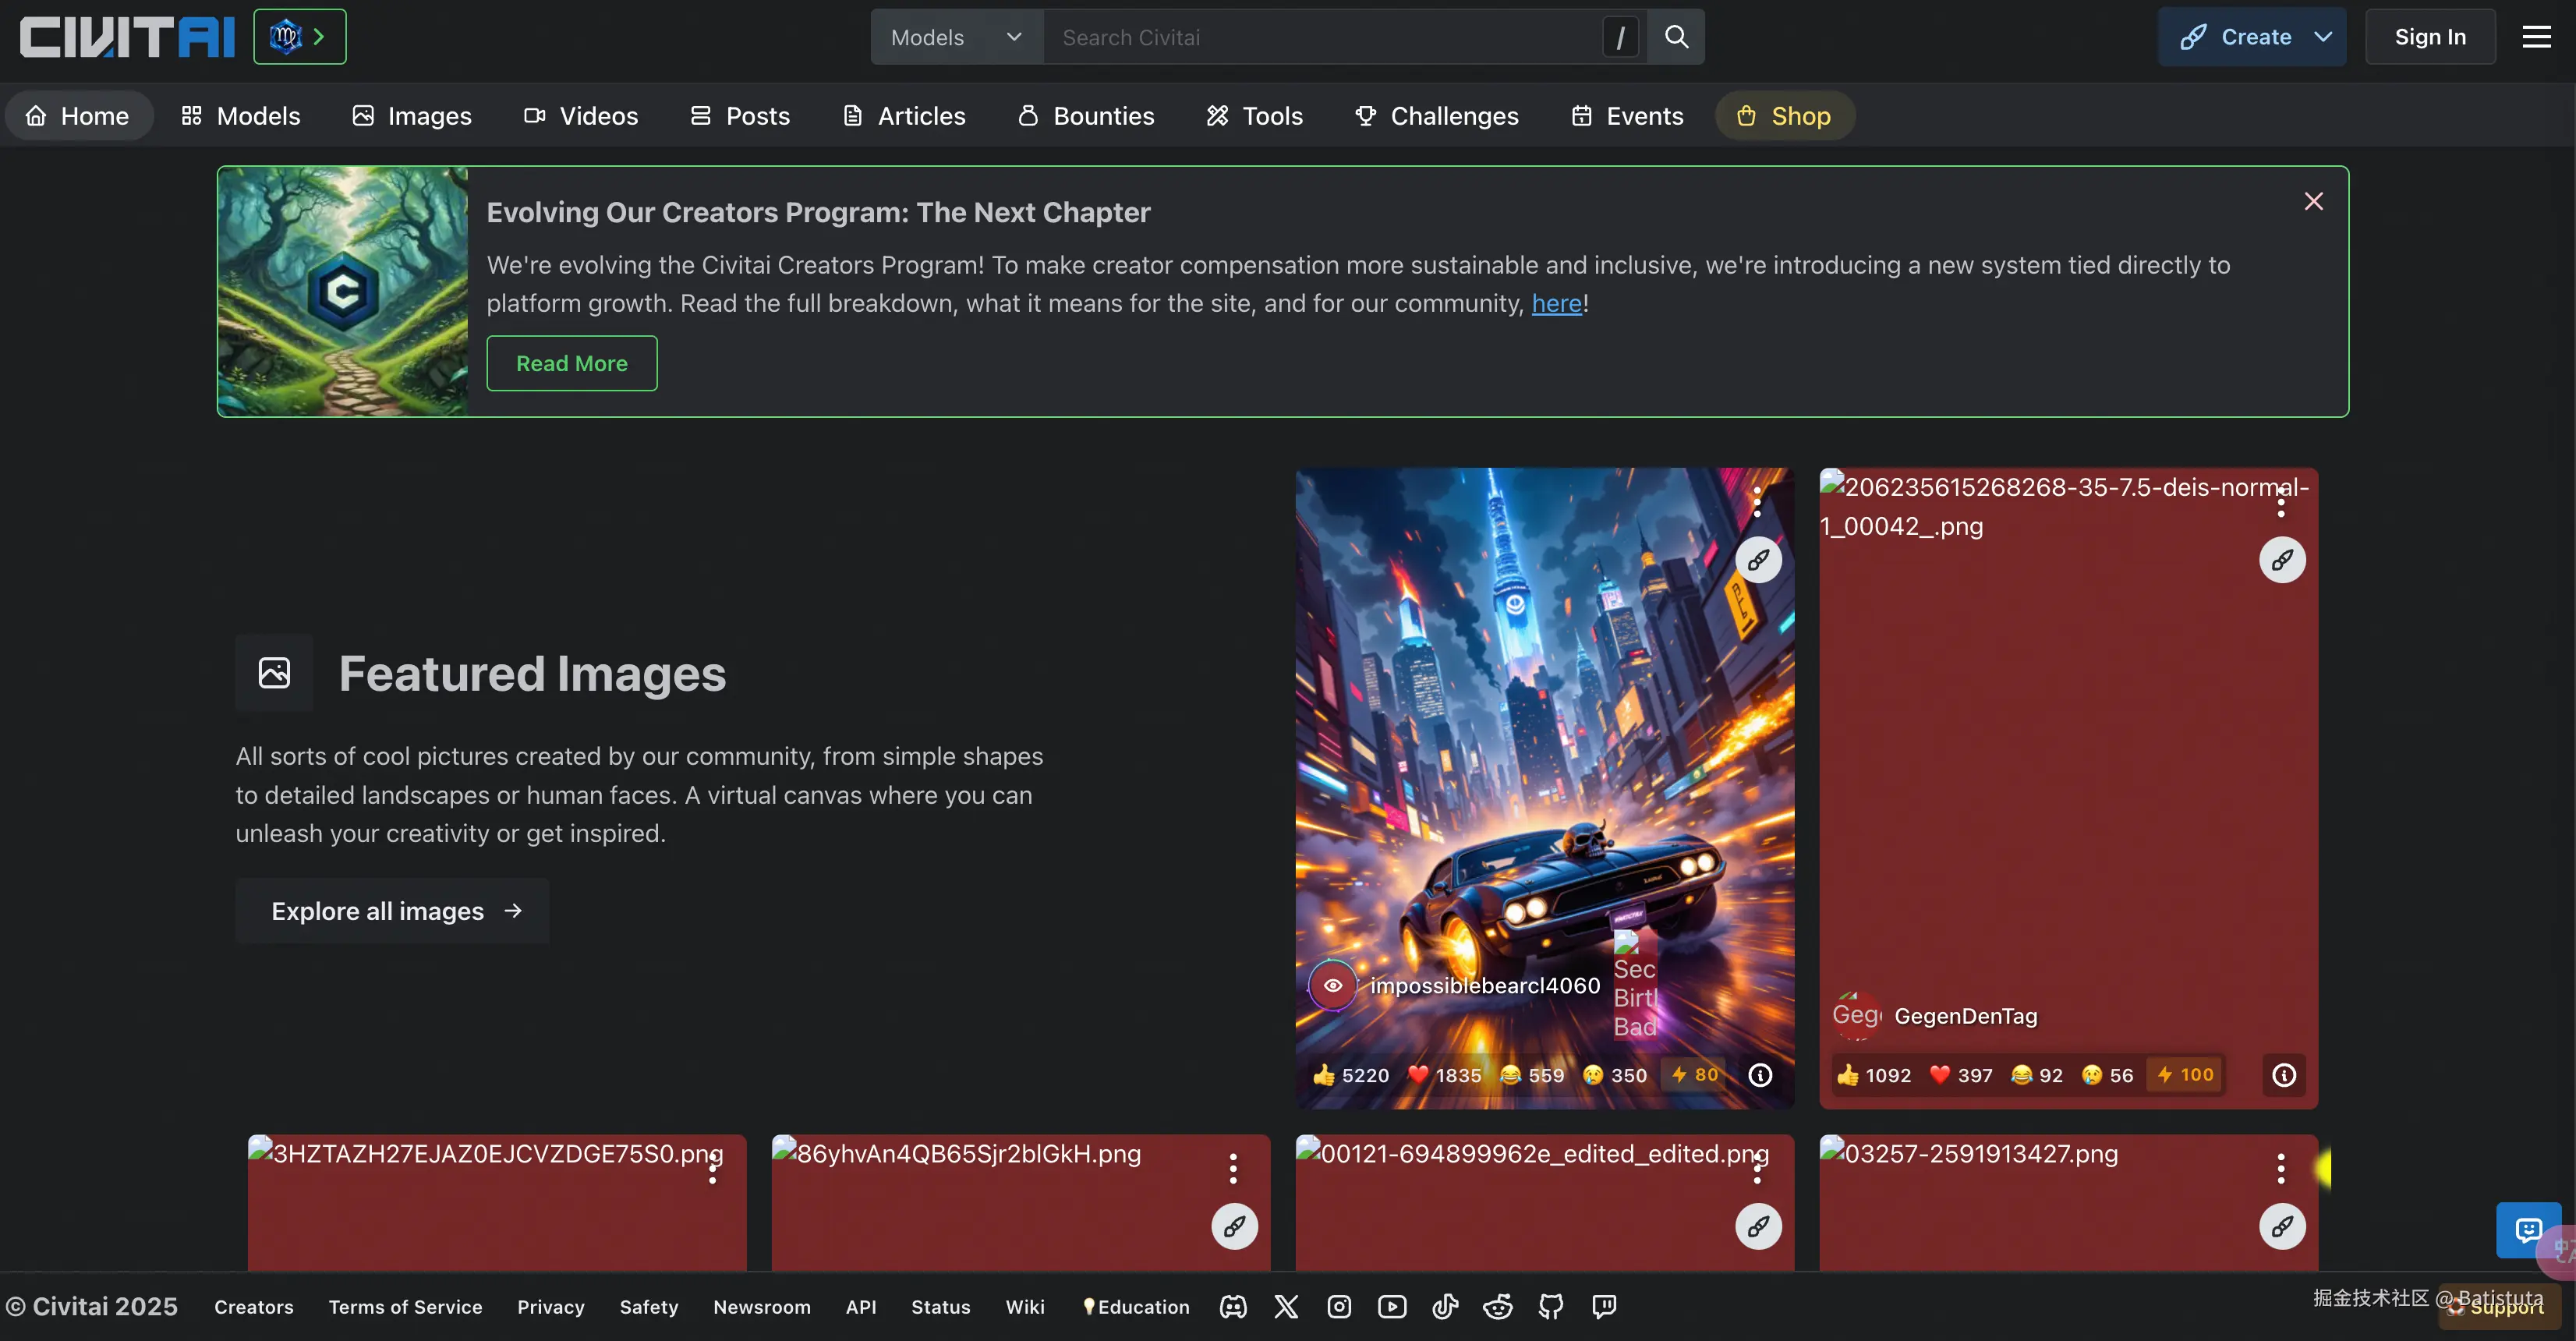Open the GitHub footer icon
The image size is (2576, 1341).
coord(1551,1306)
